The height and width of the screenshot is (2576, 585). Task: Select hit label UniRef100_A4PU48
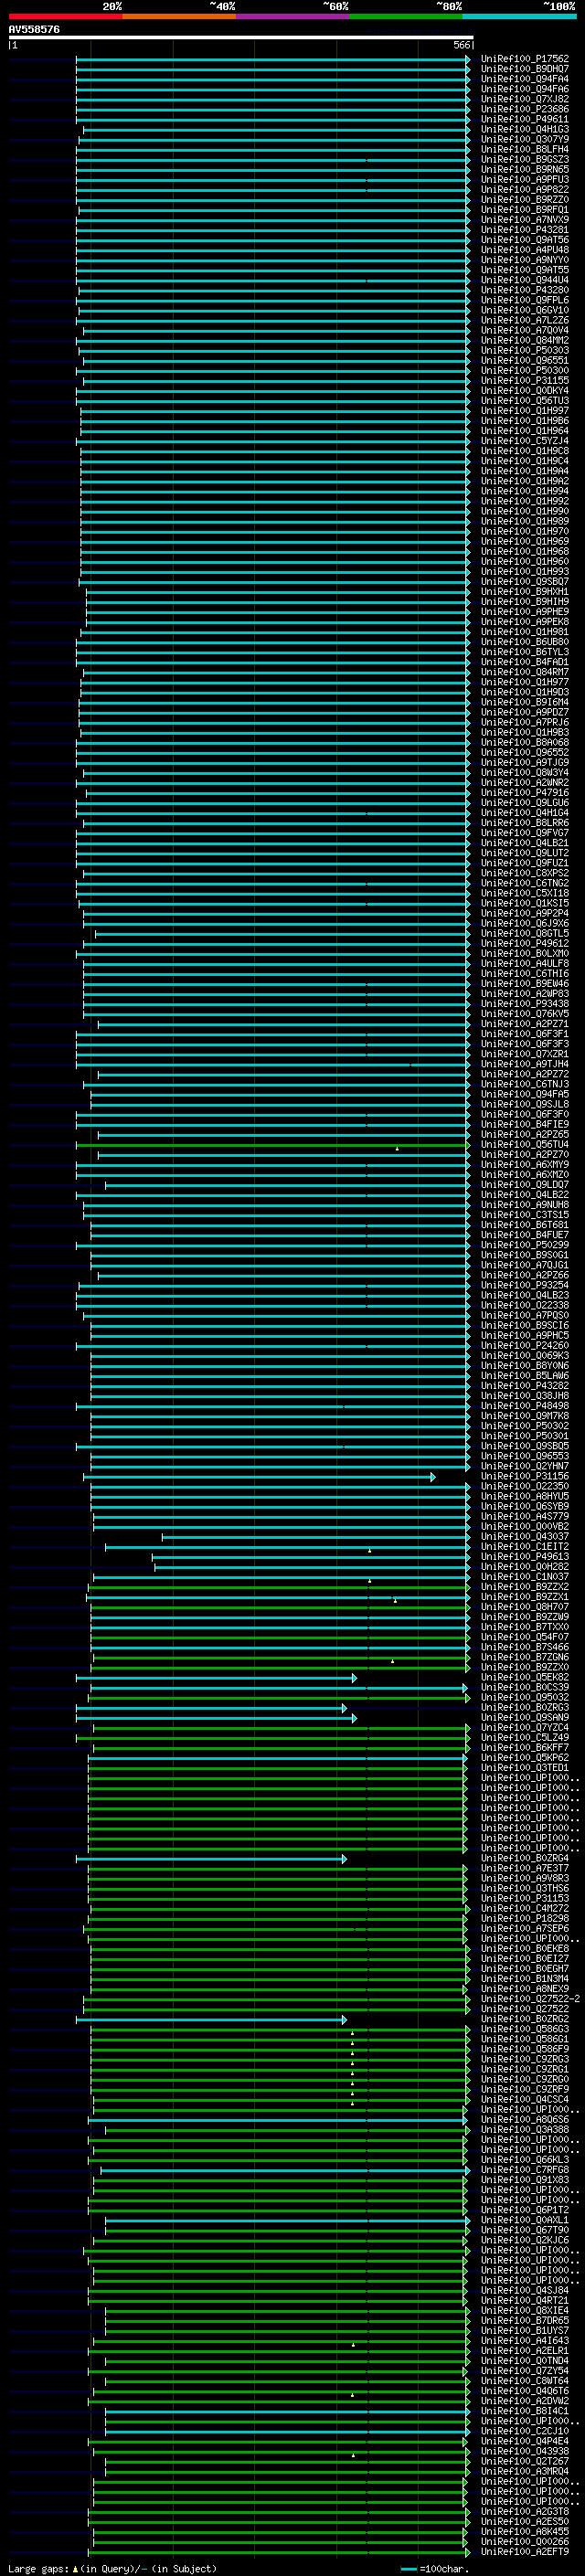coord(524,250)
